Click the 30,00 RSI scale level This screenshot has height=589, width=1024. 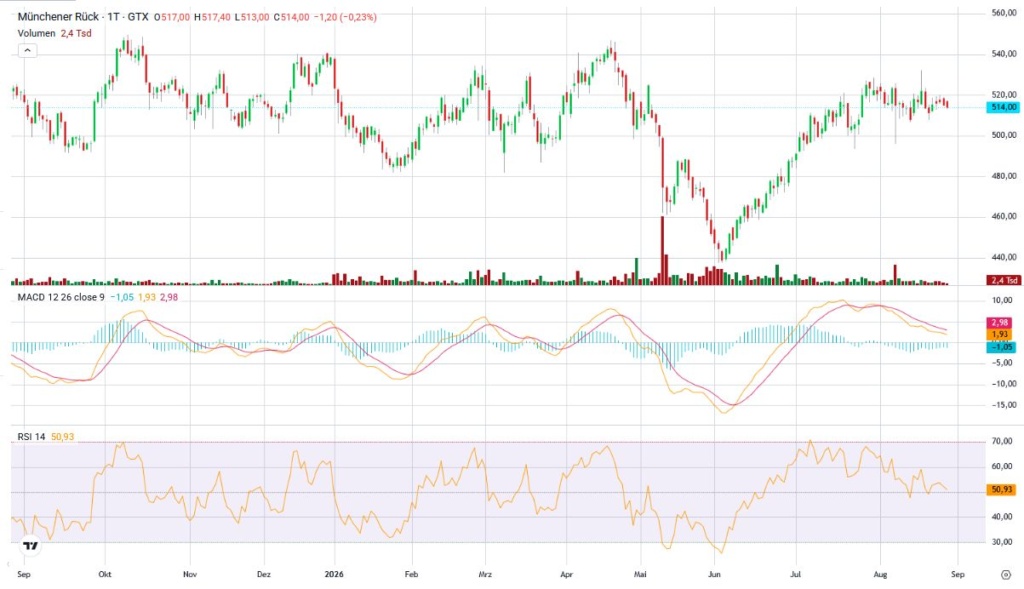click(1002, 541)
